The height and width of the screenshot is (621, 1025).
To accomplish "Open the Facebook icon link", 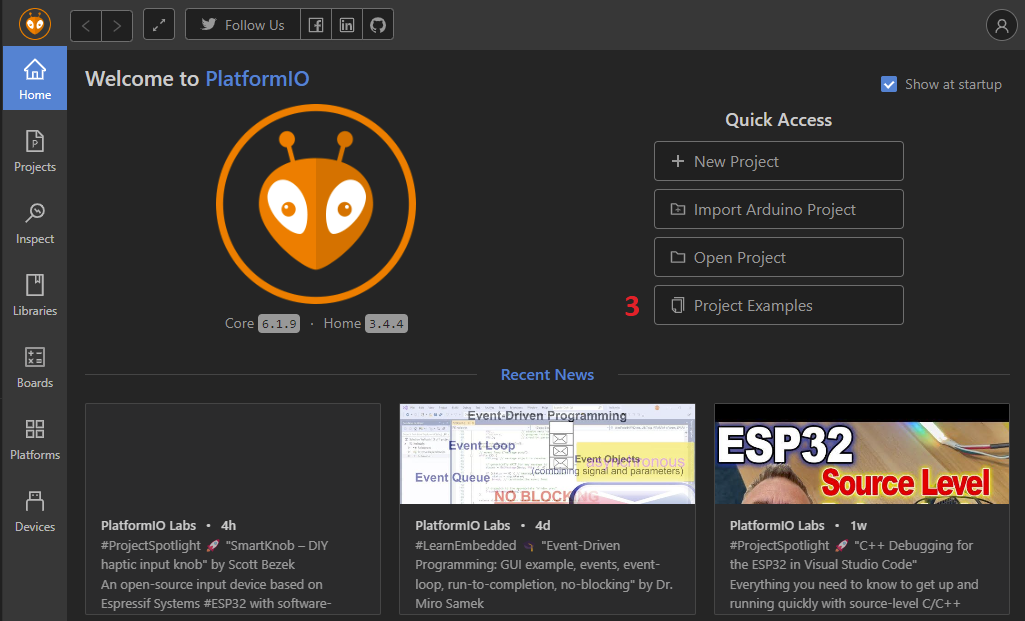I will pyautogui.click(x=316, y=25).
